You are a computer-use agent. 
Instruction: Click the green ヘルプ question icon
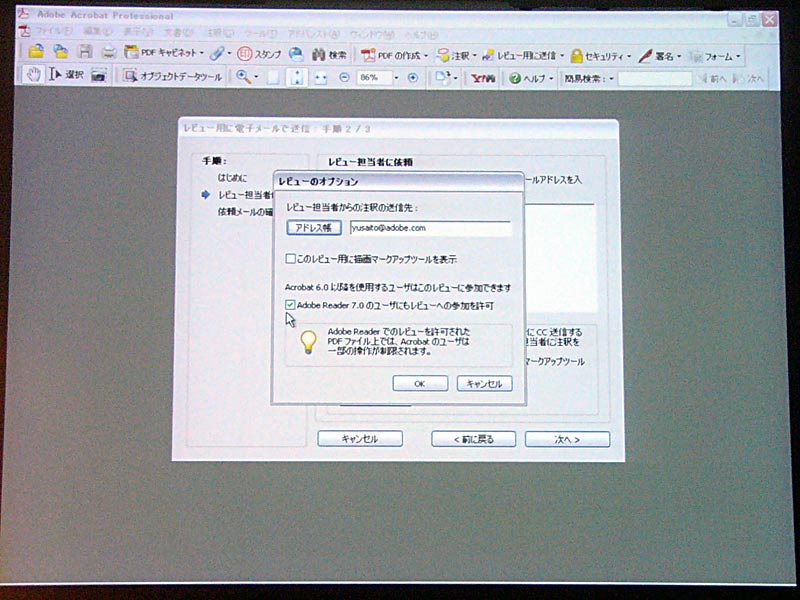514,78
